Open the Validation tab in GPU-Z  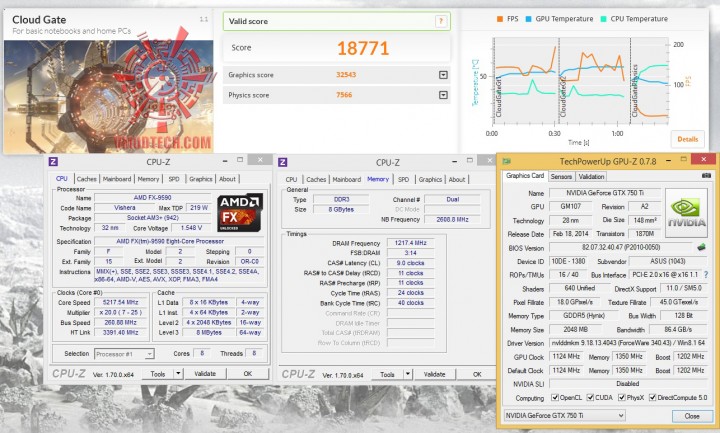(x=591, y=176)
